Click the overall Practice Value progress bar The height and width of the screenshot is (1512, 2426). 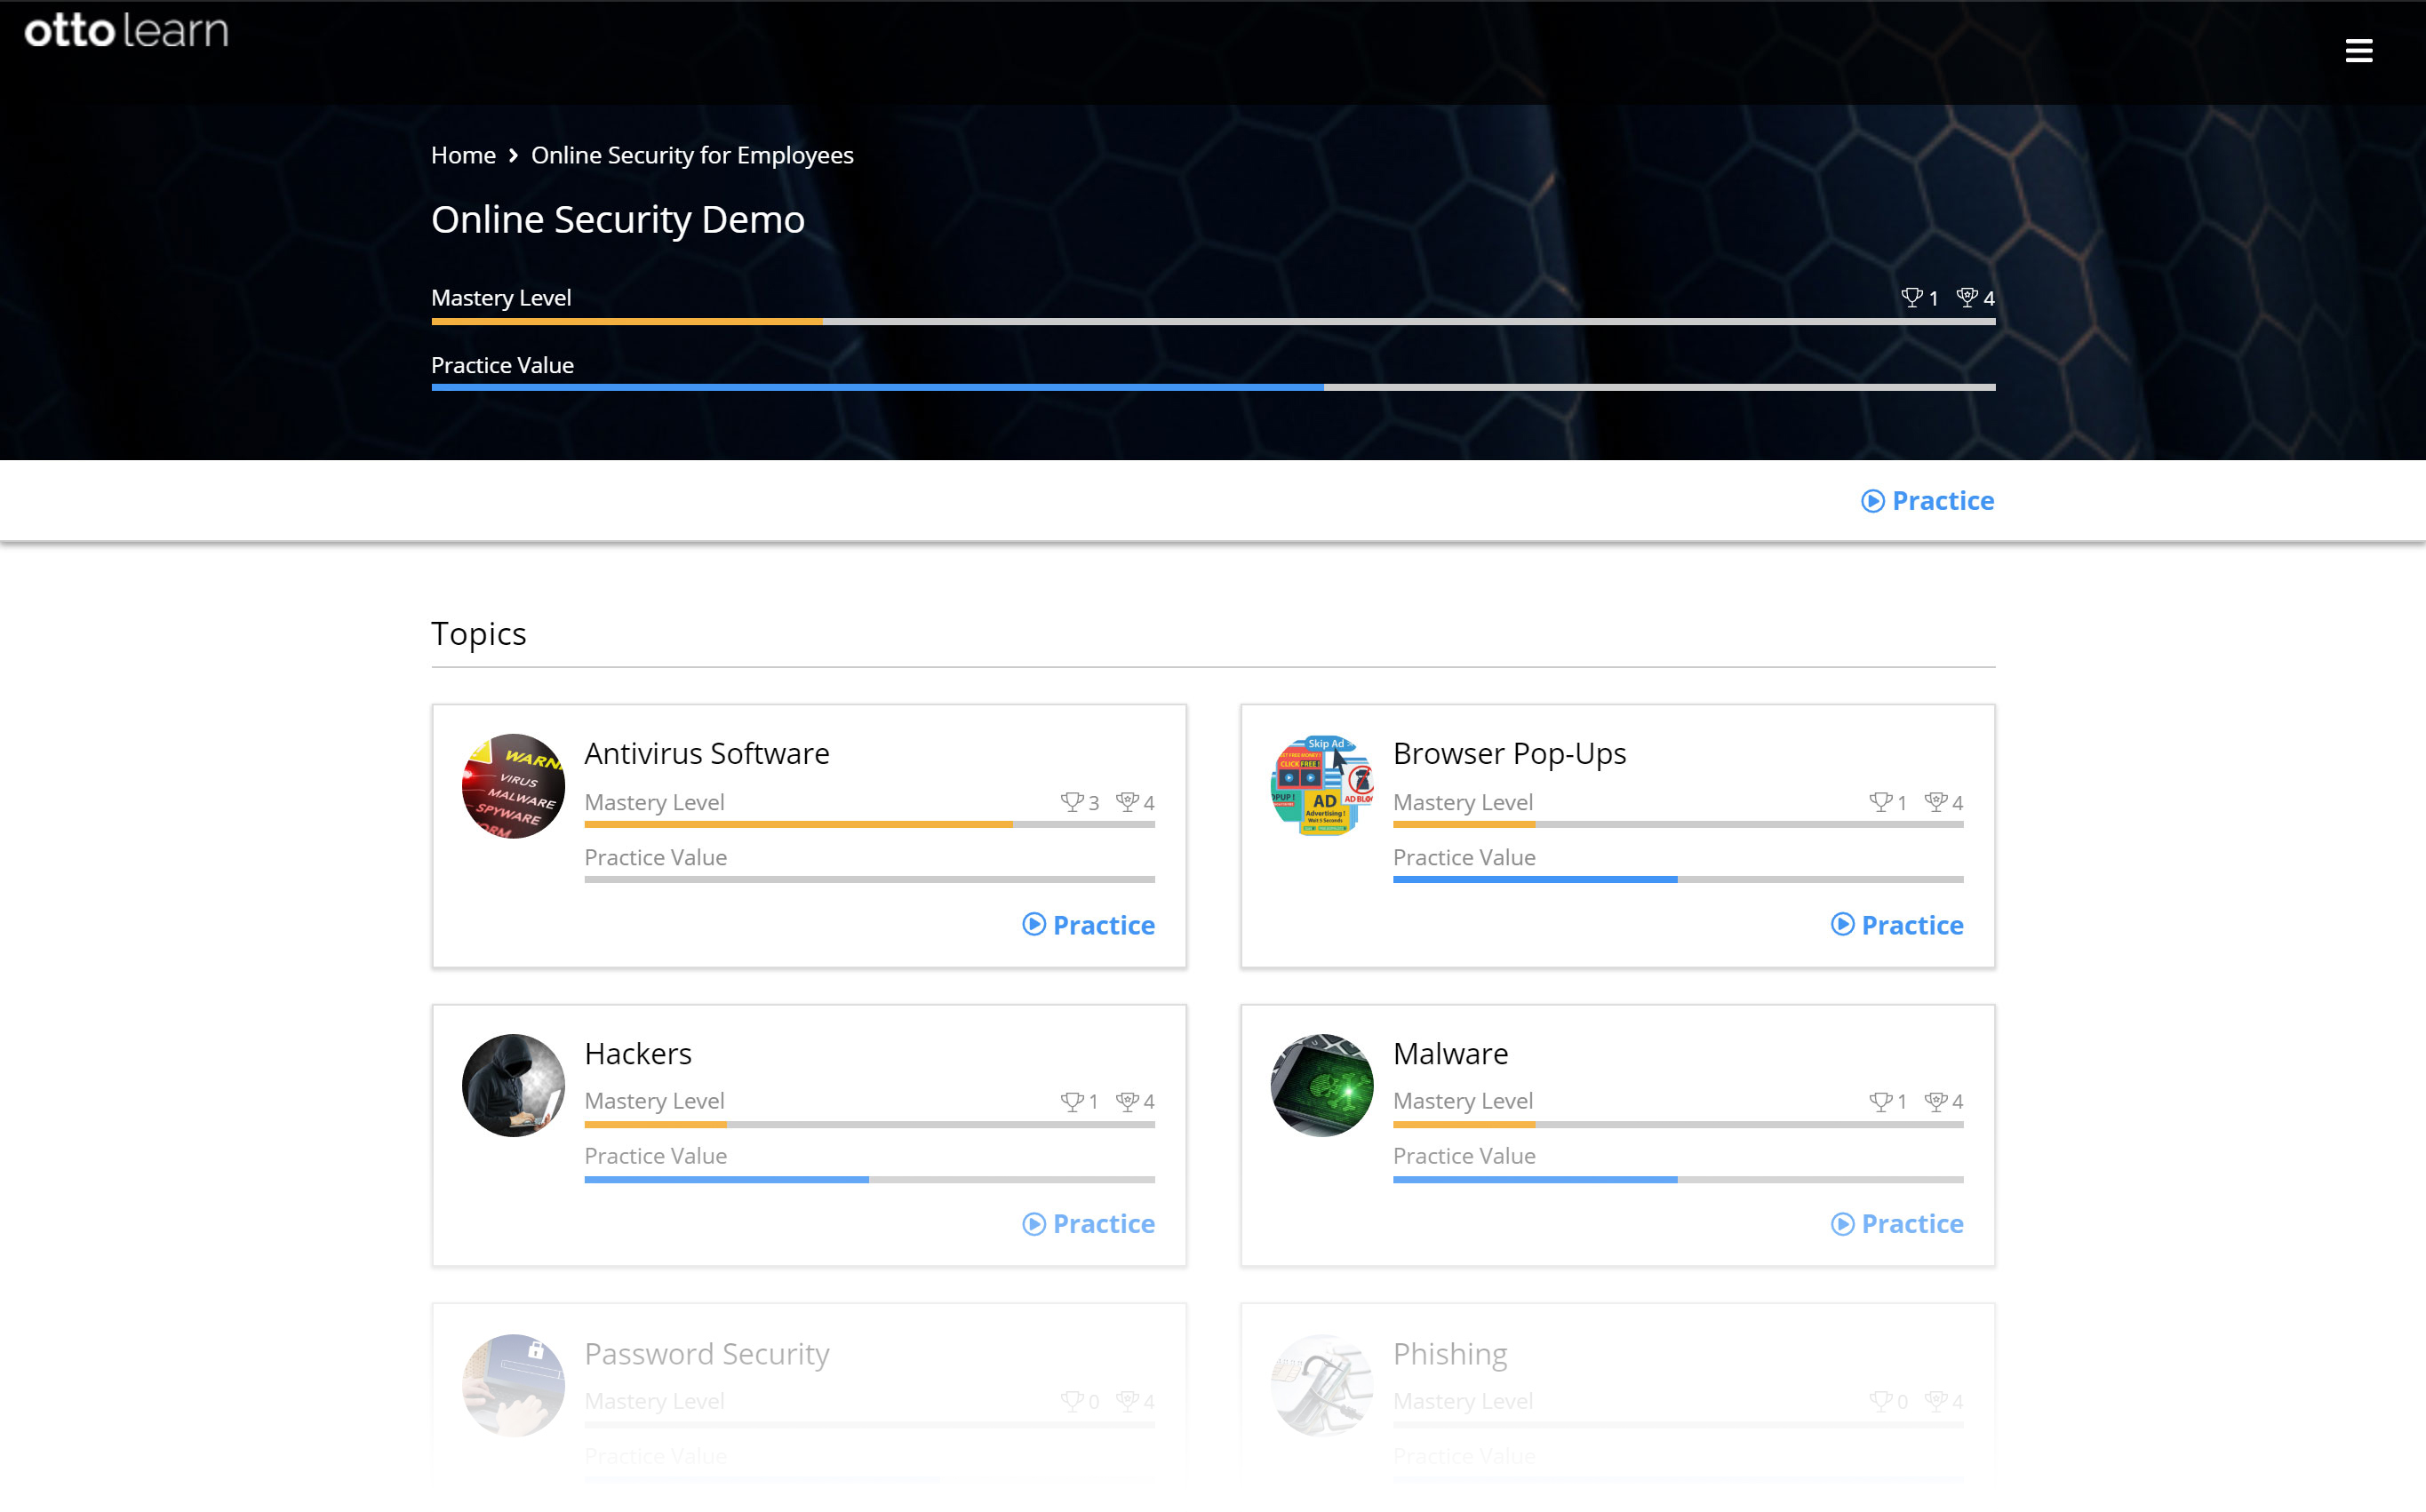tap(1212, 387)
